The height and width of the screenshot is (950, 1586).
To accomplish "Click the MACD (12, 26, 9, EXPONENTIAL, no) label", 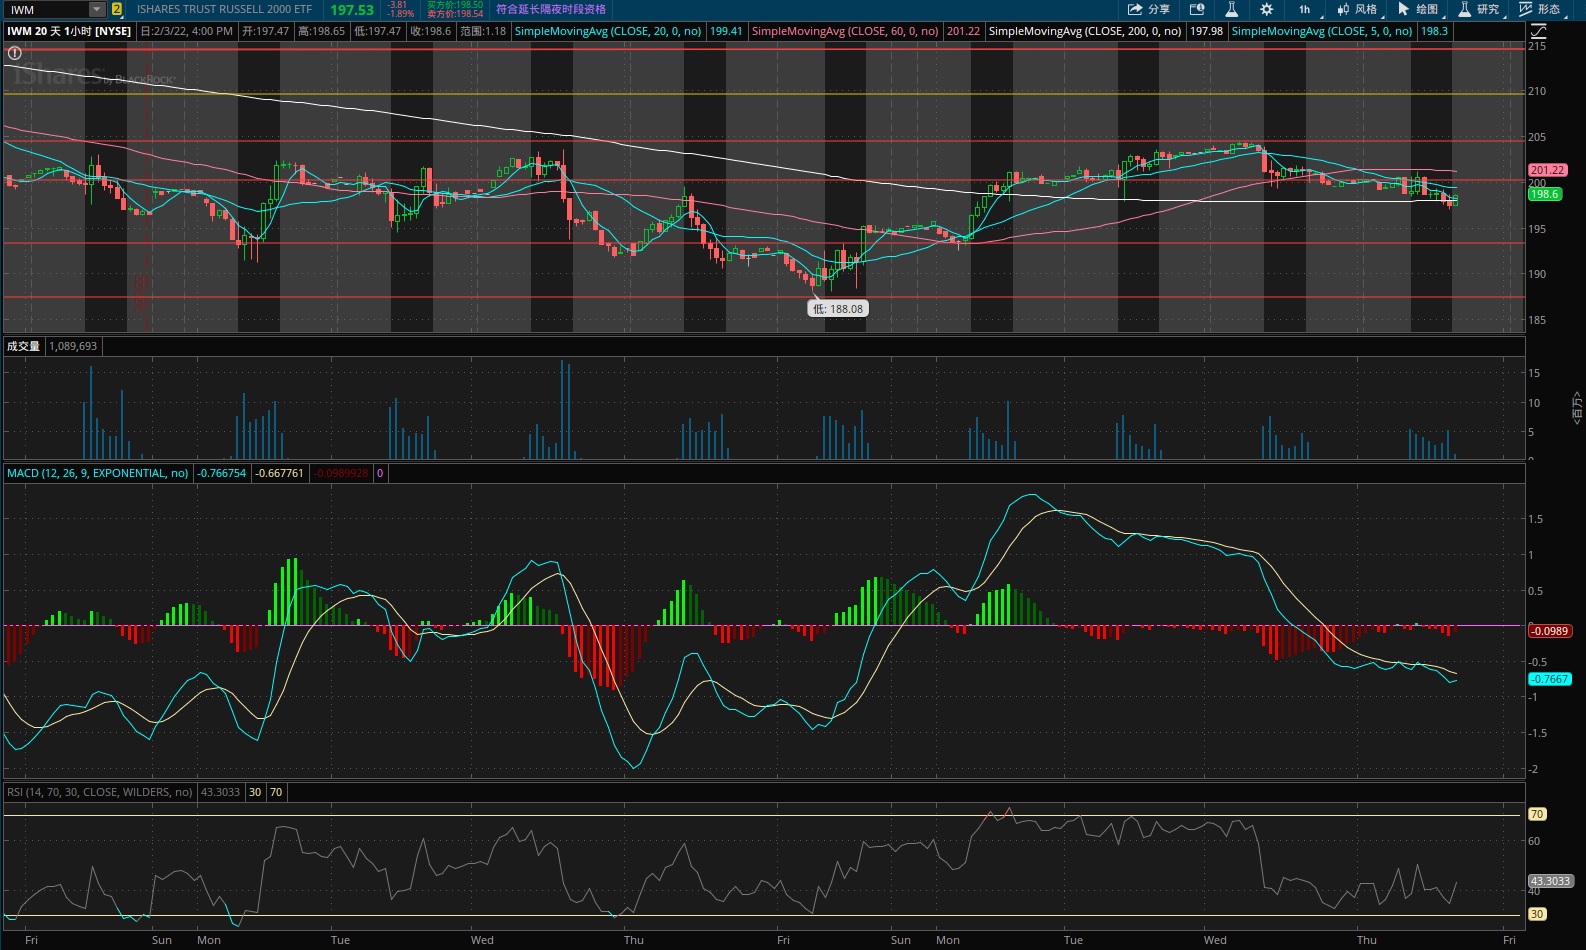I will (98, 473).
